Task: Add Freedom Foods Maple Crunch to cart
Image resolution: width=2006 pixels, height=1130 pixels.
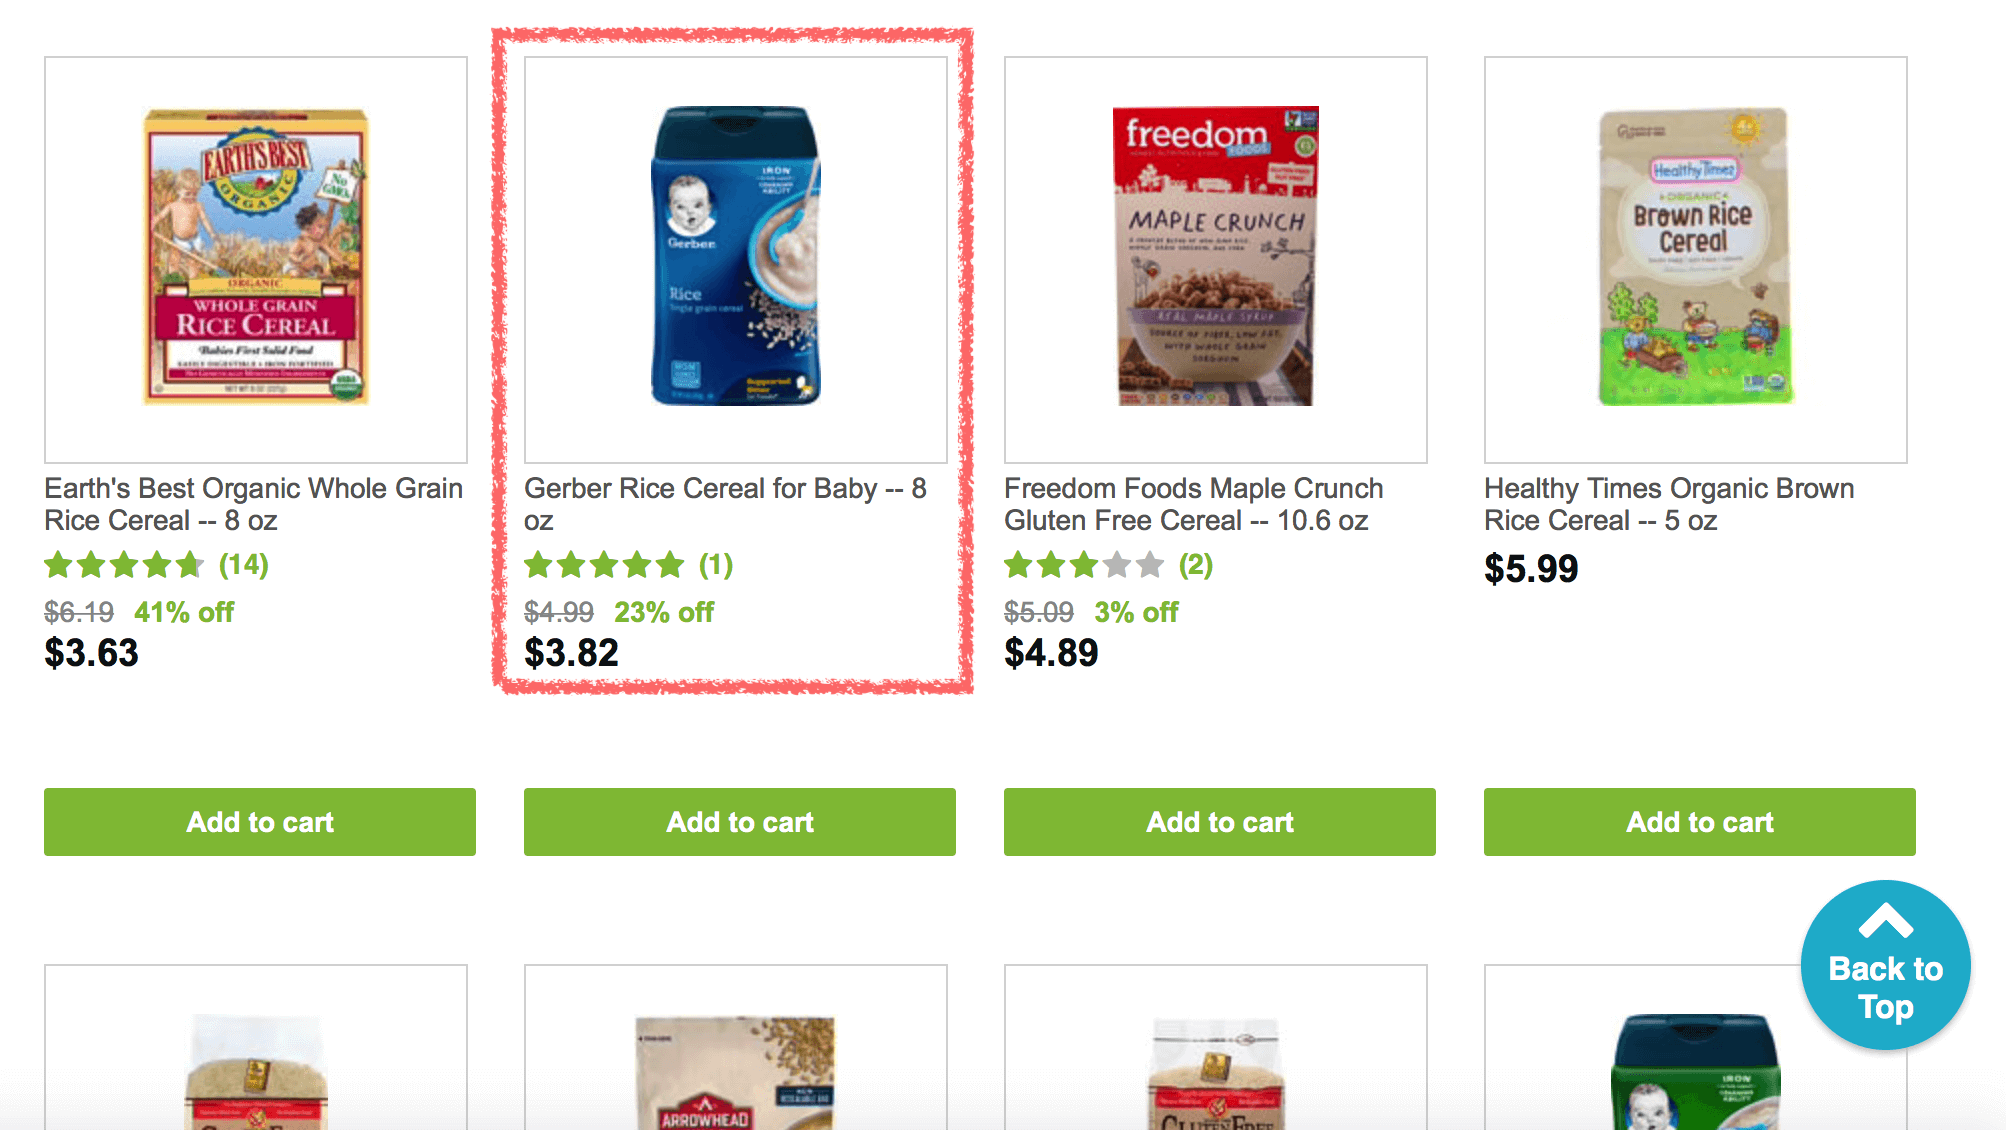Action: 1220,822
